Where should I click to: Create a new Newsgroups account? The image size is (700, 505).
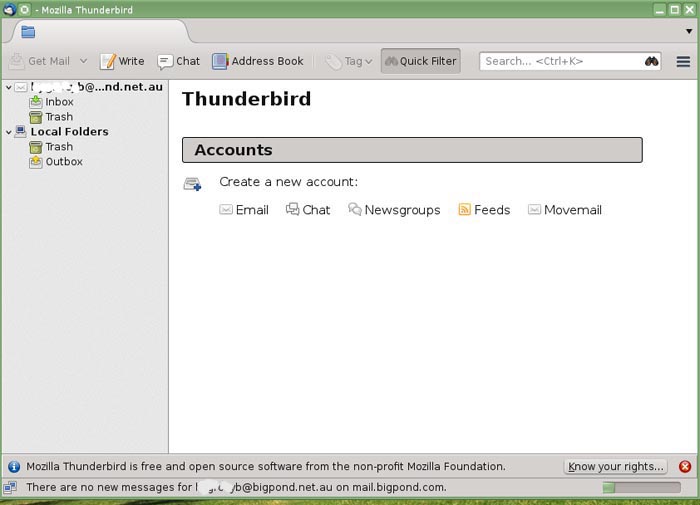(394, 210)
